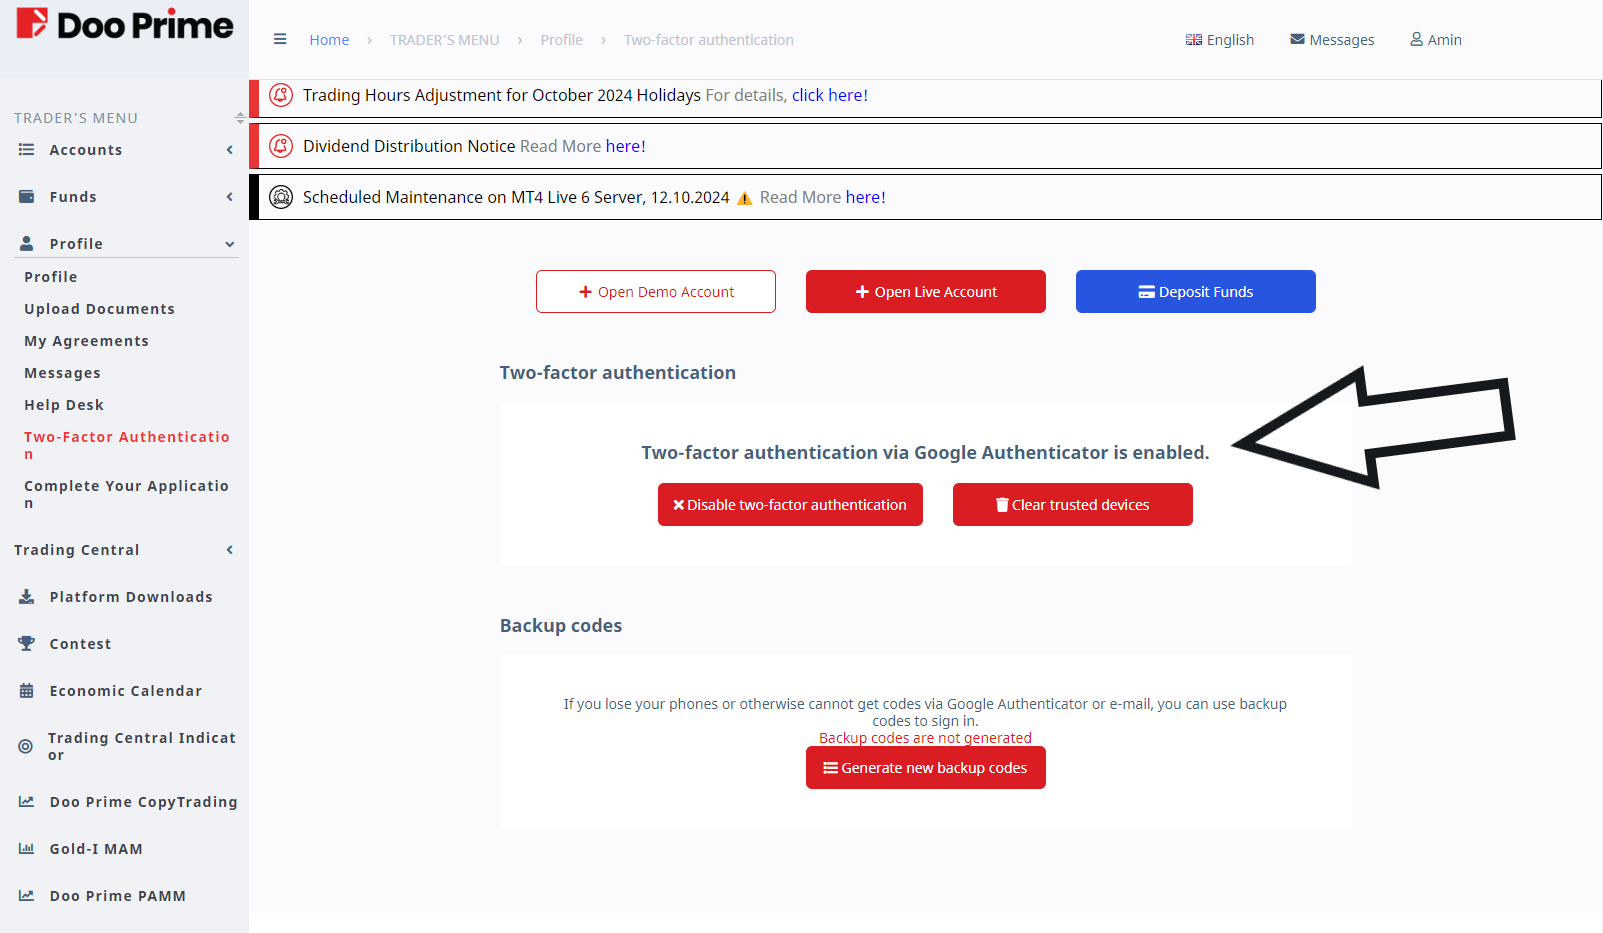Open Doo Prime CopyTrading page
This screenshot has height=933, width=1603.
[144, 802]
